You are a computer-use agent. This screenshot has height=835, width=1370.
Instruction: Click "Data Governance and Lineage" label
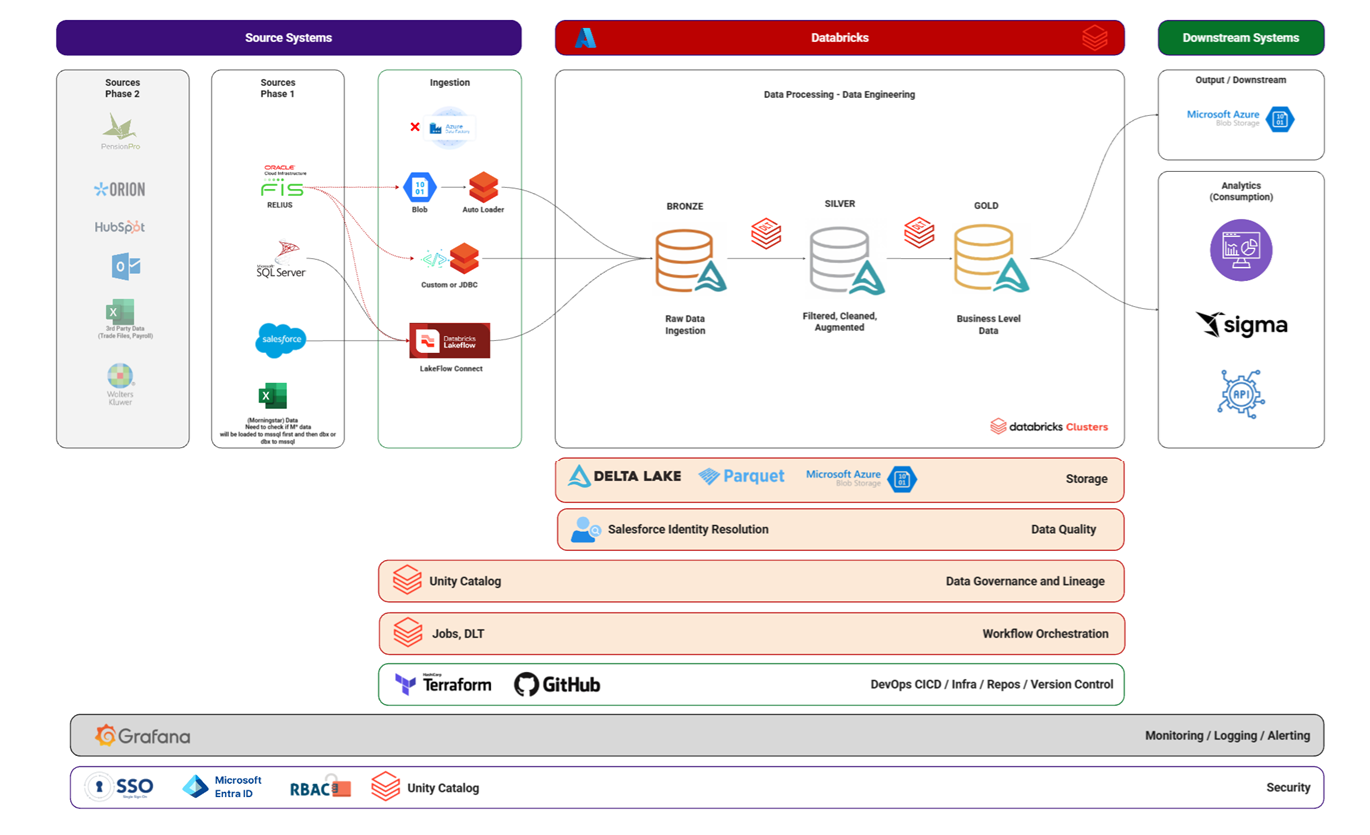click(x=1025, y=581)
